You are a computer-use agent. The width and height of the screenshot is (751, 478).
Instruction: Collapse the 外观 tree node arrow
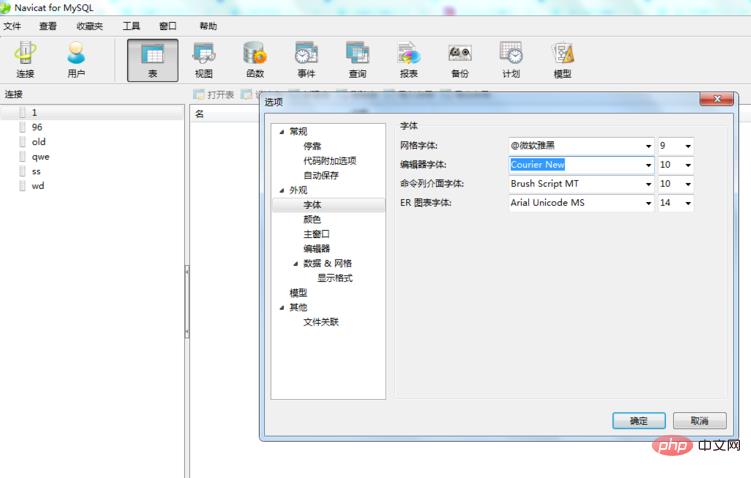tap(282, 191)
